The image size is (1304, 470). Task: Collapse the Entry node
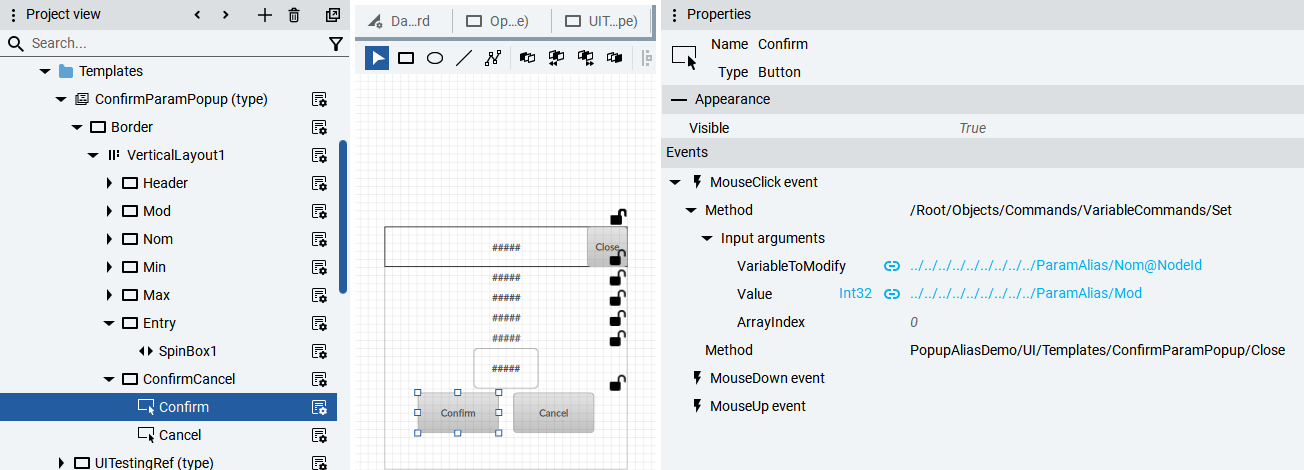click(x=108, y=323)
